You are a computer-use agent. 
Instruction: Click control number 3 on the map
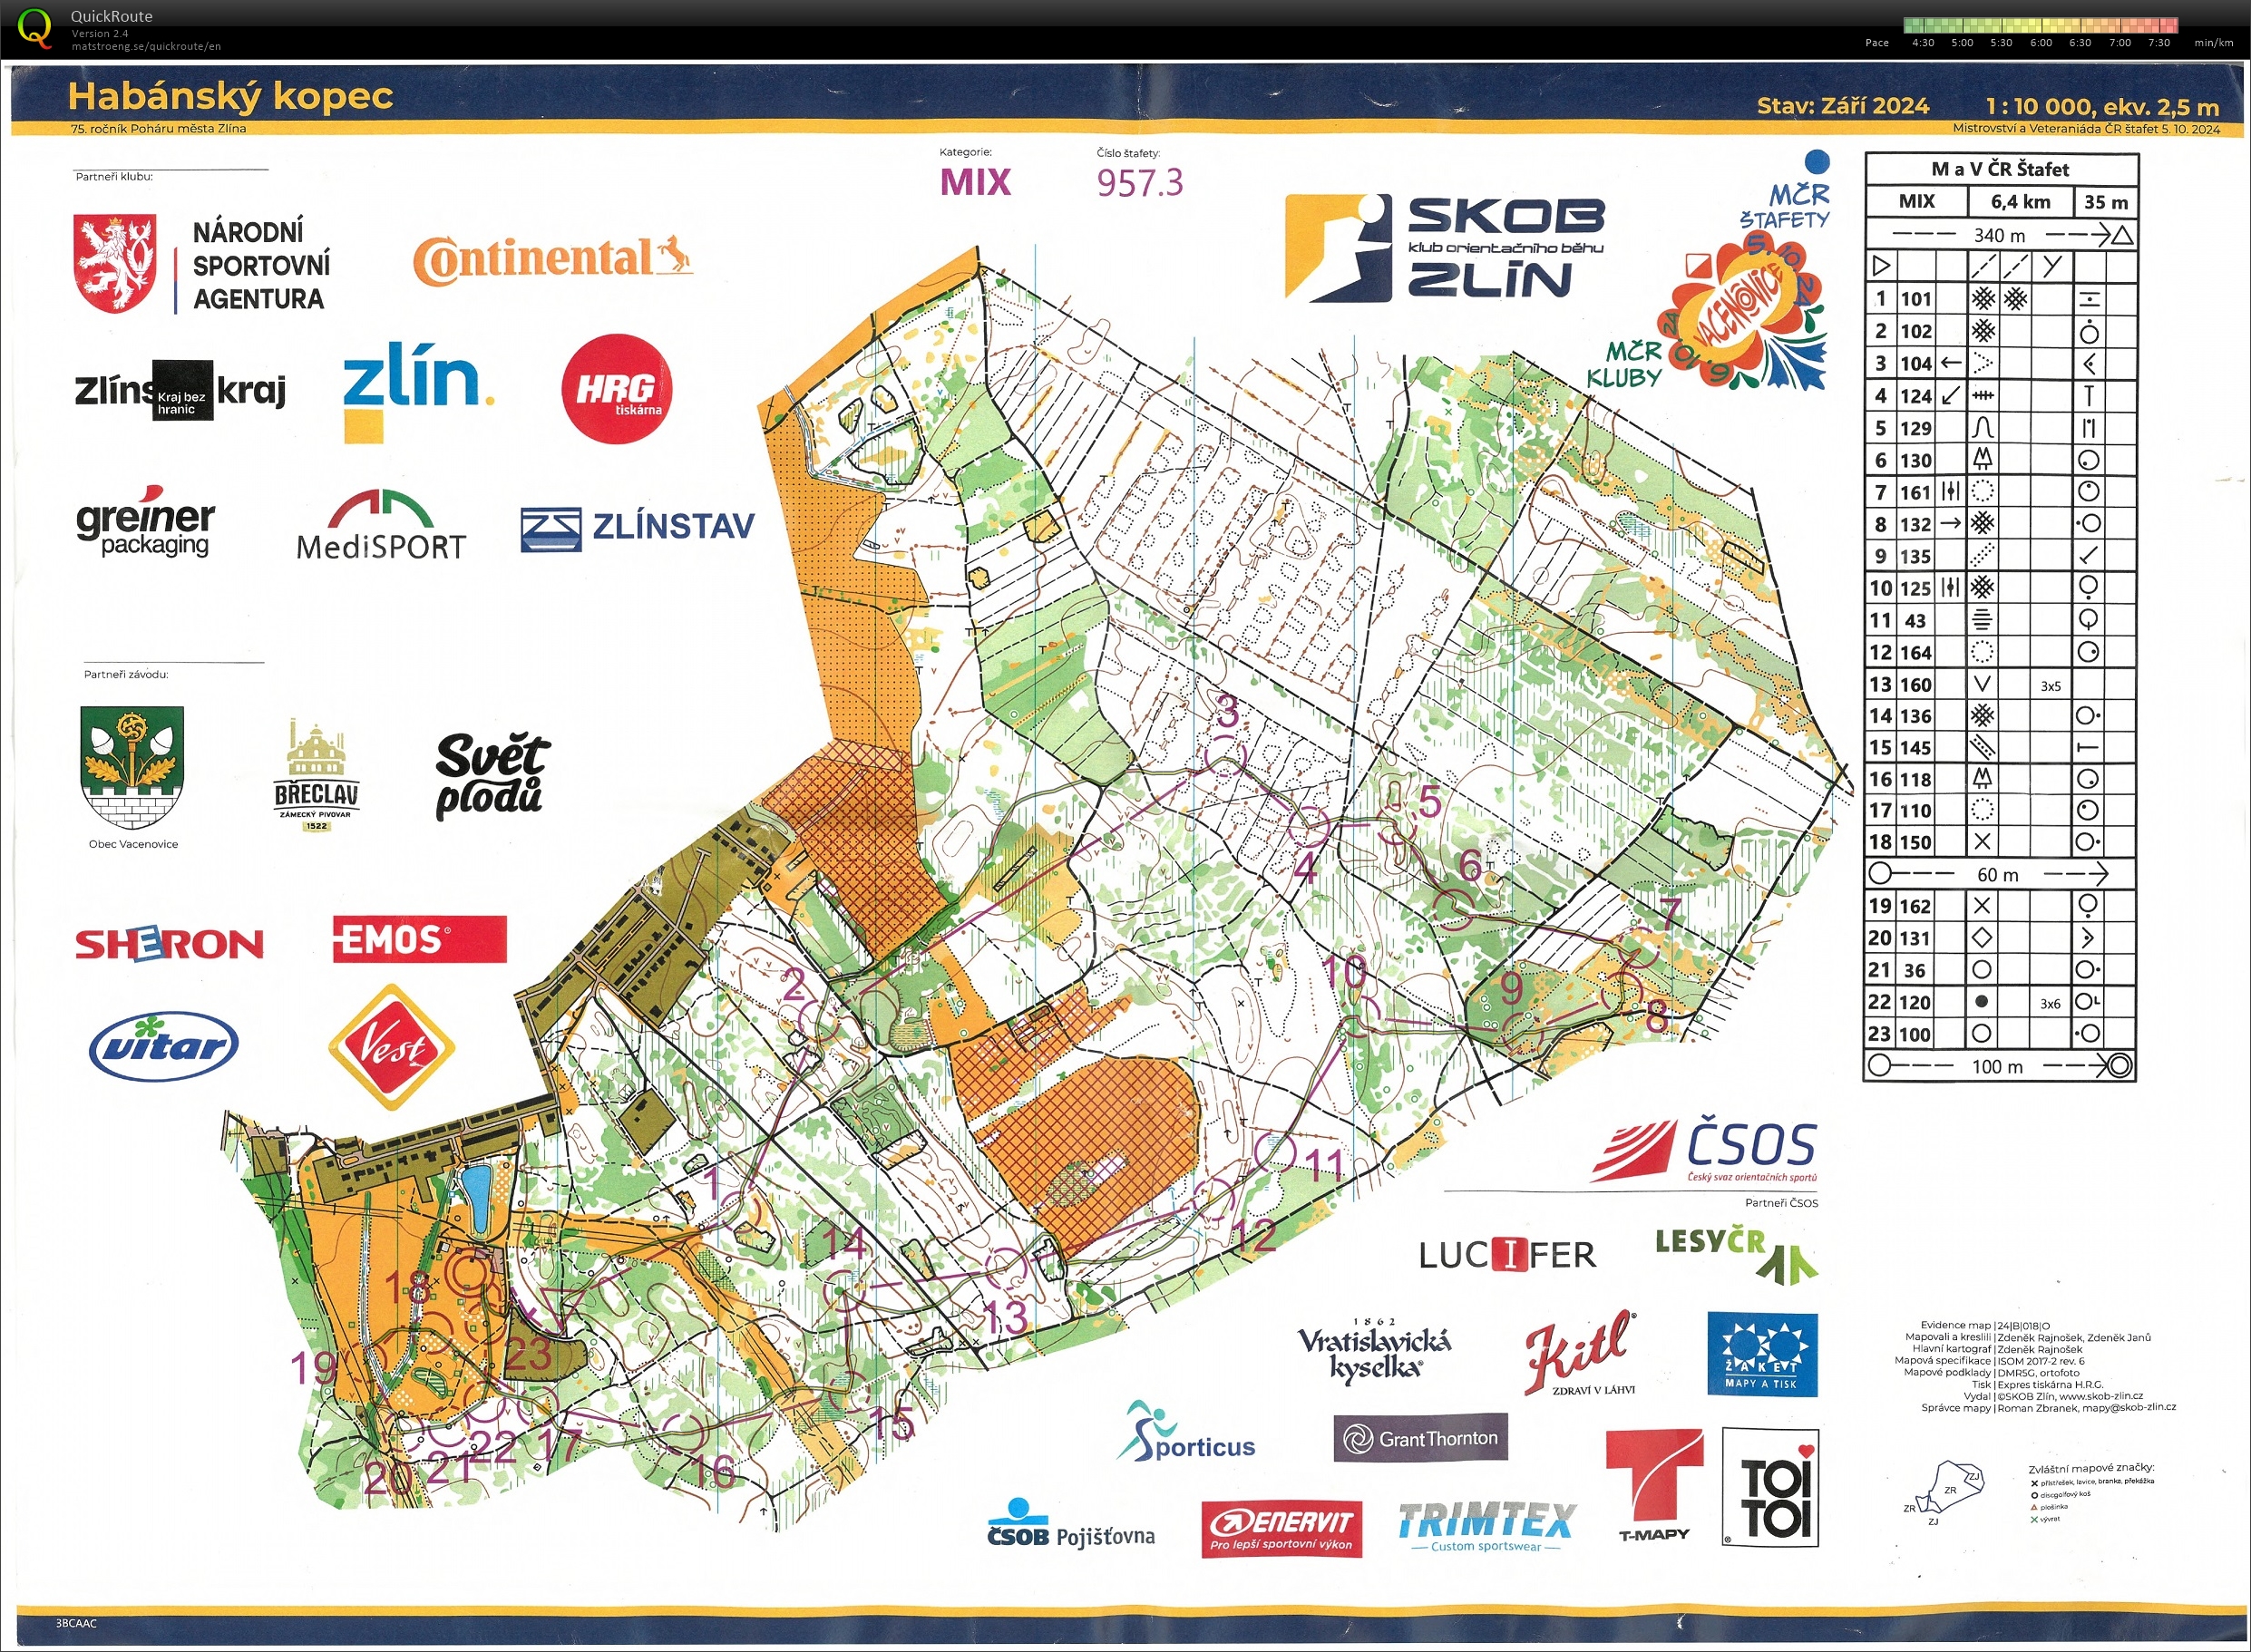(x=1227, y=712)
